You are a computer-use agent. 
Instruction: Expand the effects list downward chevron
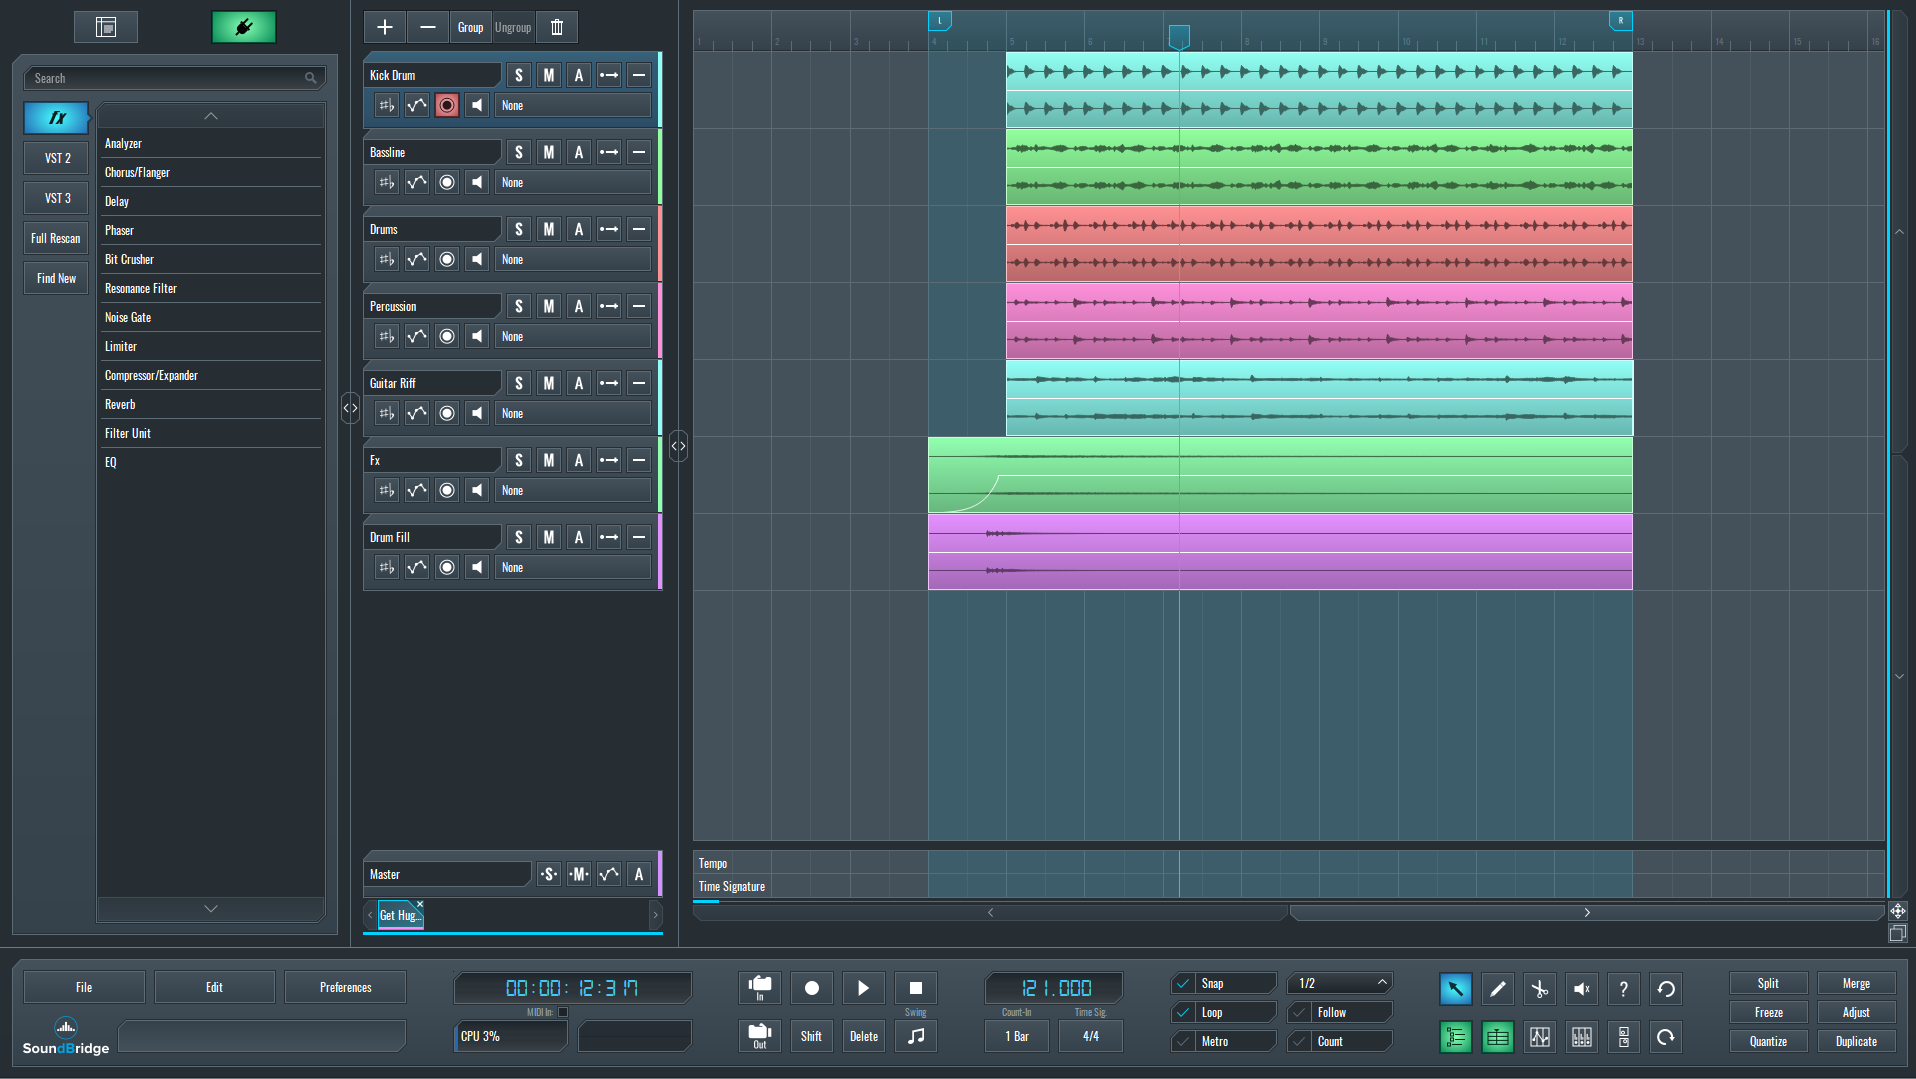click(211, 908)
